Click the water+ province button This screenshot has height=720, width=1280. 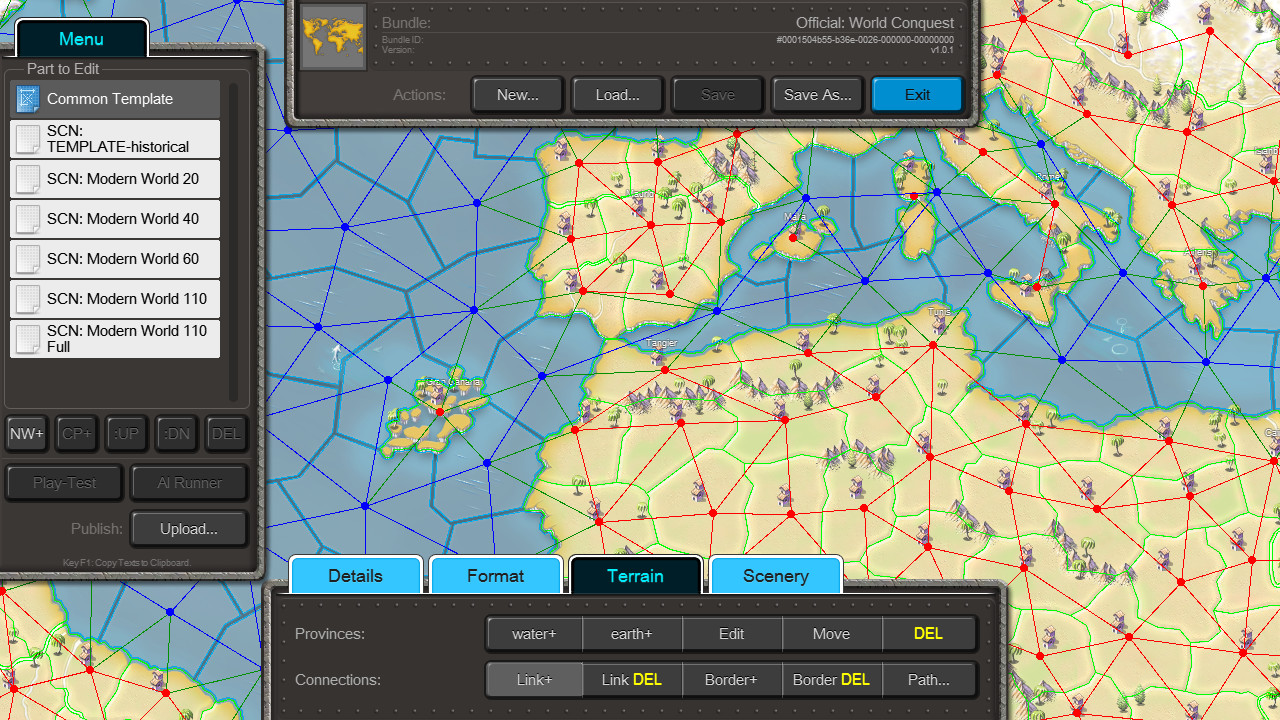coord(534,633)
